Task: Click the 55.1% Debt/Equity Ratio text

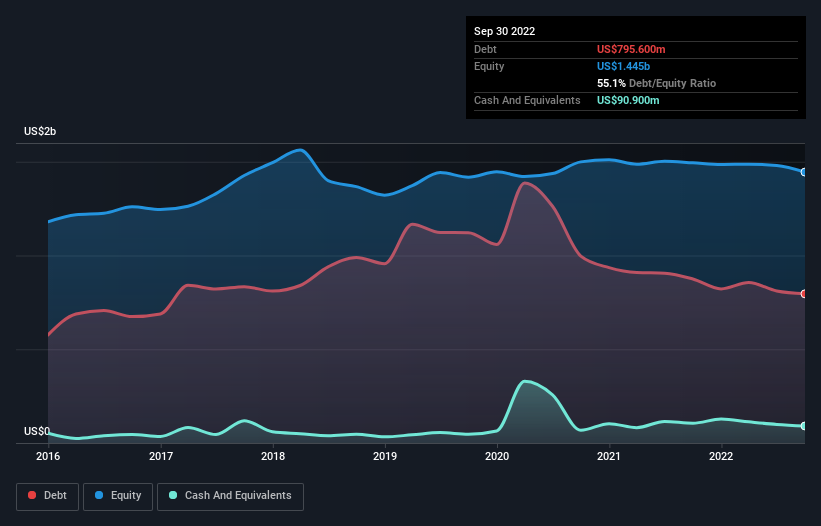Action: [x=656, y=83]
